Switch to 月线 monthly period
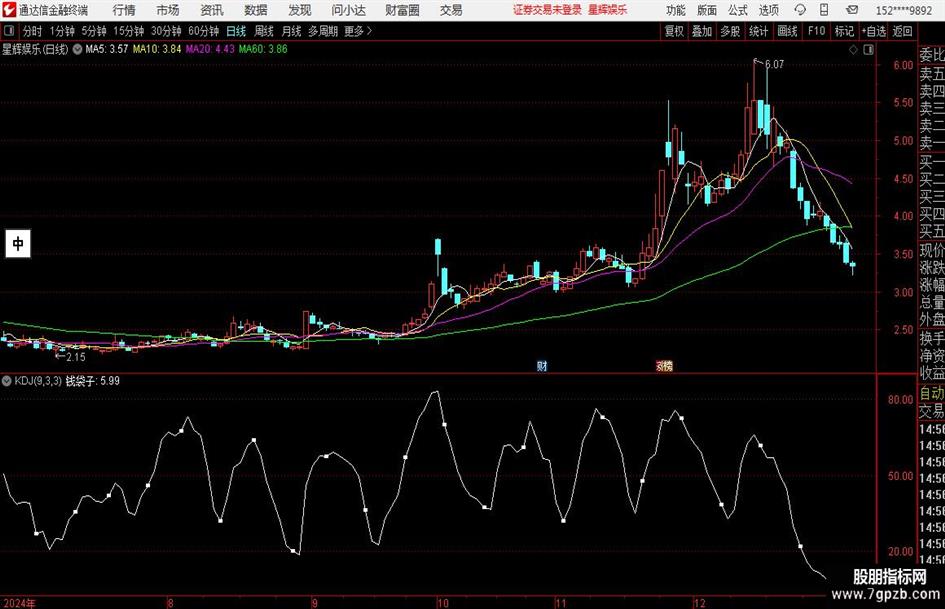 (291, 31)
